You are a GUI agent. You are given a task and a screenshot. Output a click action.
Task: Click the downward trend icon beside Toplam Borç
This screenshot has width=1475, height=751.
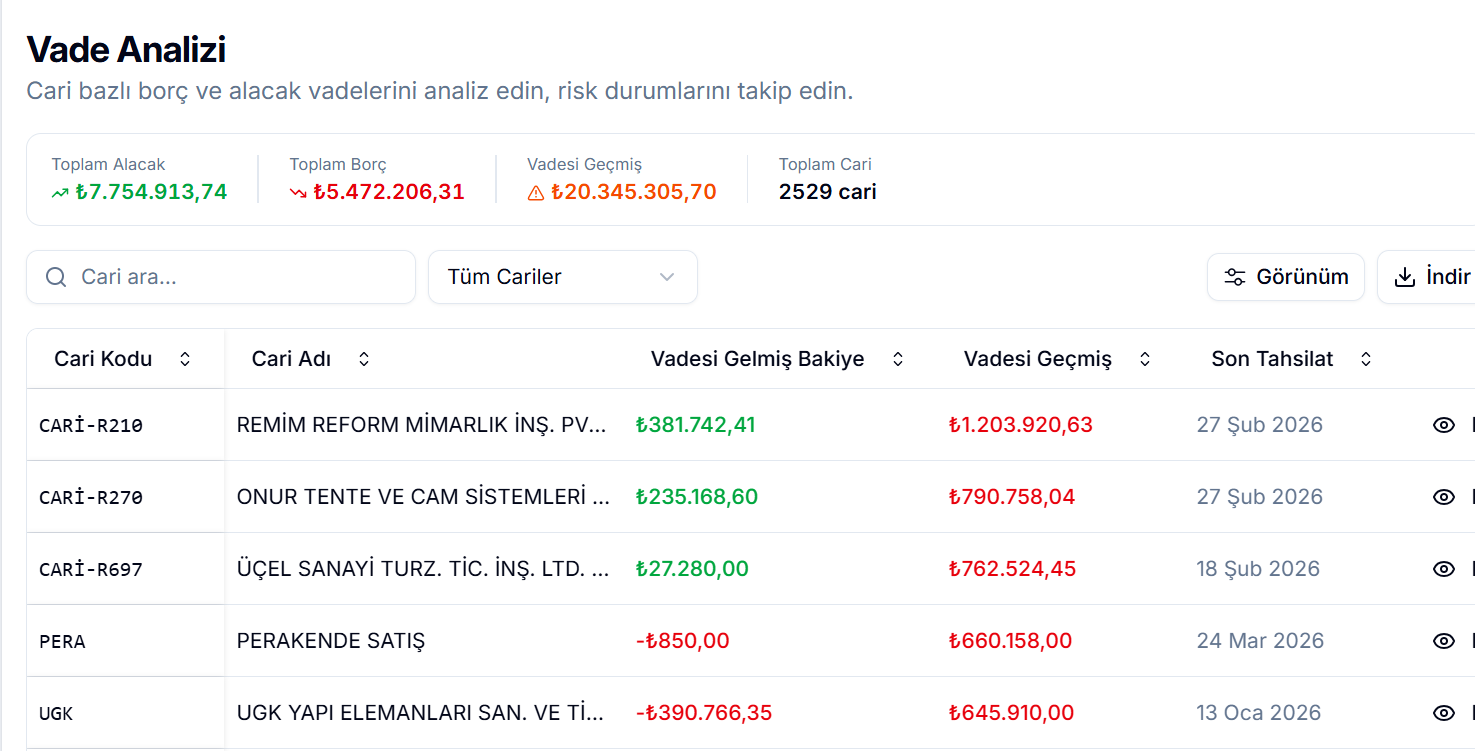click(296, 192)
